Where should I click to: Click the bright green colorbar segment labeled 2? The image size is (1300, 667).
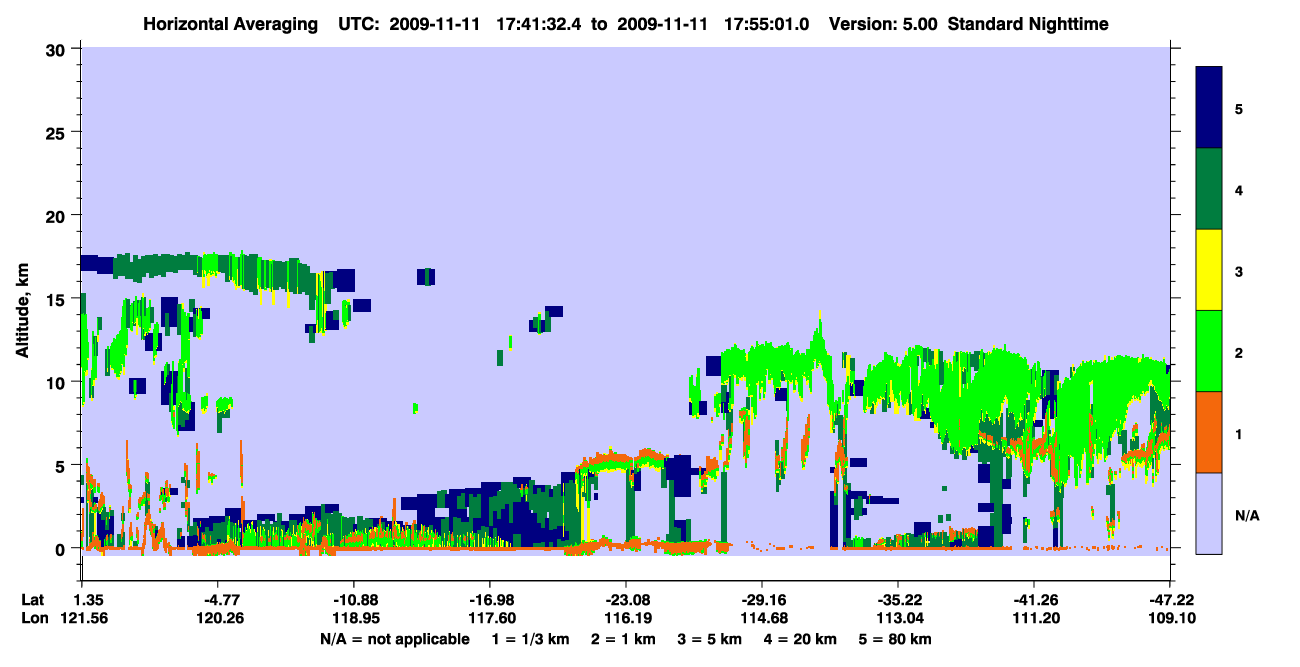pos(1209,351)
